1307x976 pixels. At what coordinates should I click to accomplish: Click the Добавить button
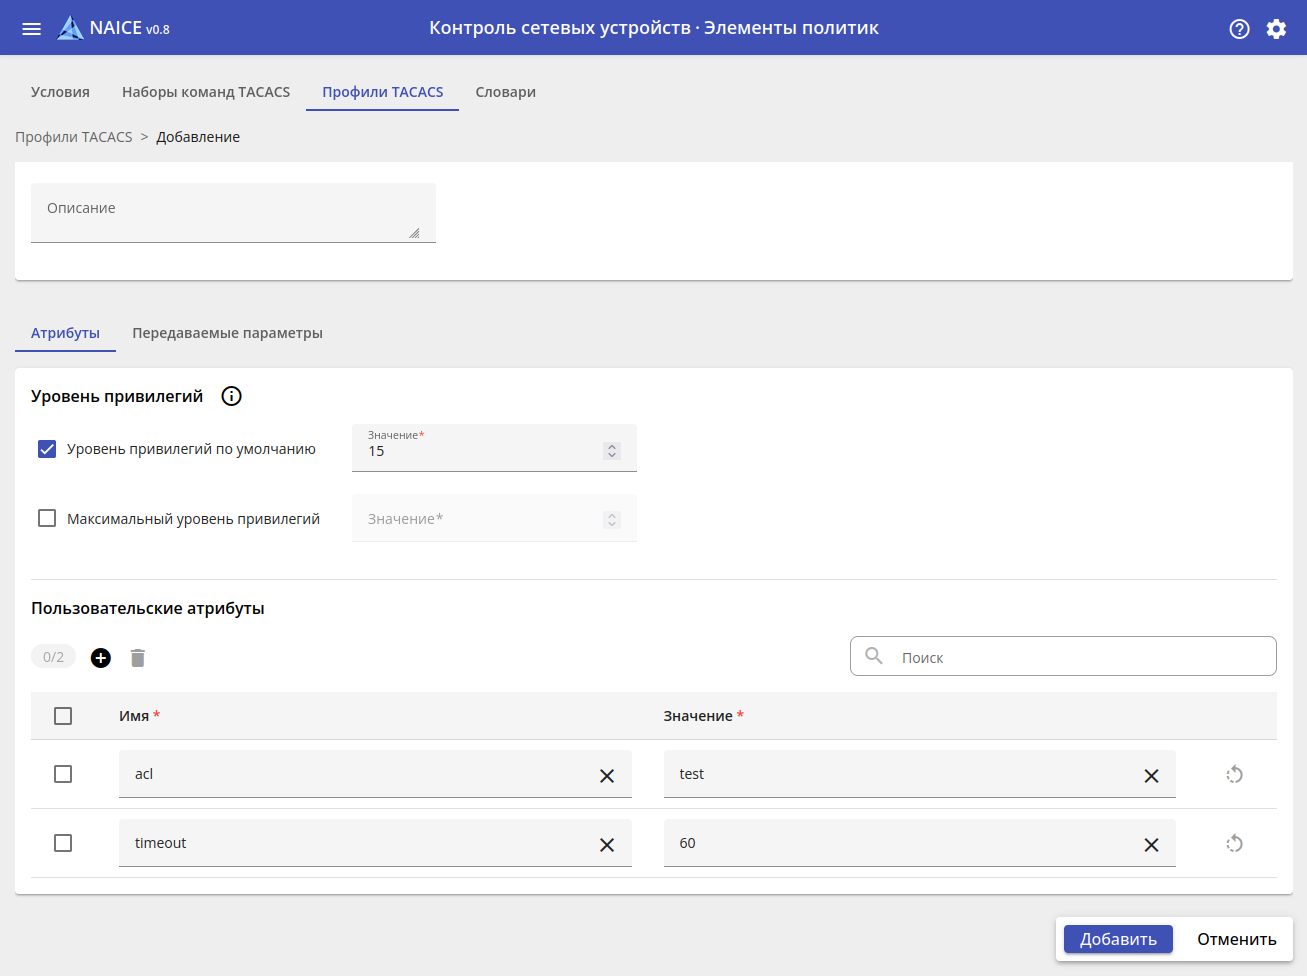point(1118,939)
